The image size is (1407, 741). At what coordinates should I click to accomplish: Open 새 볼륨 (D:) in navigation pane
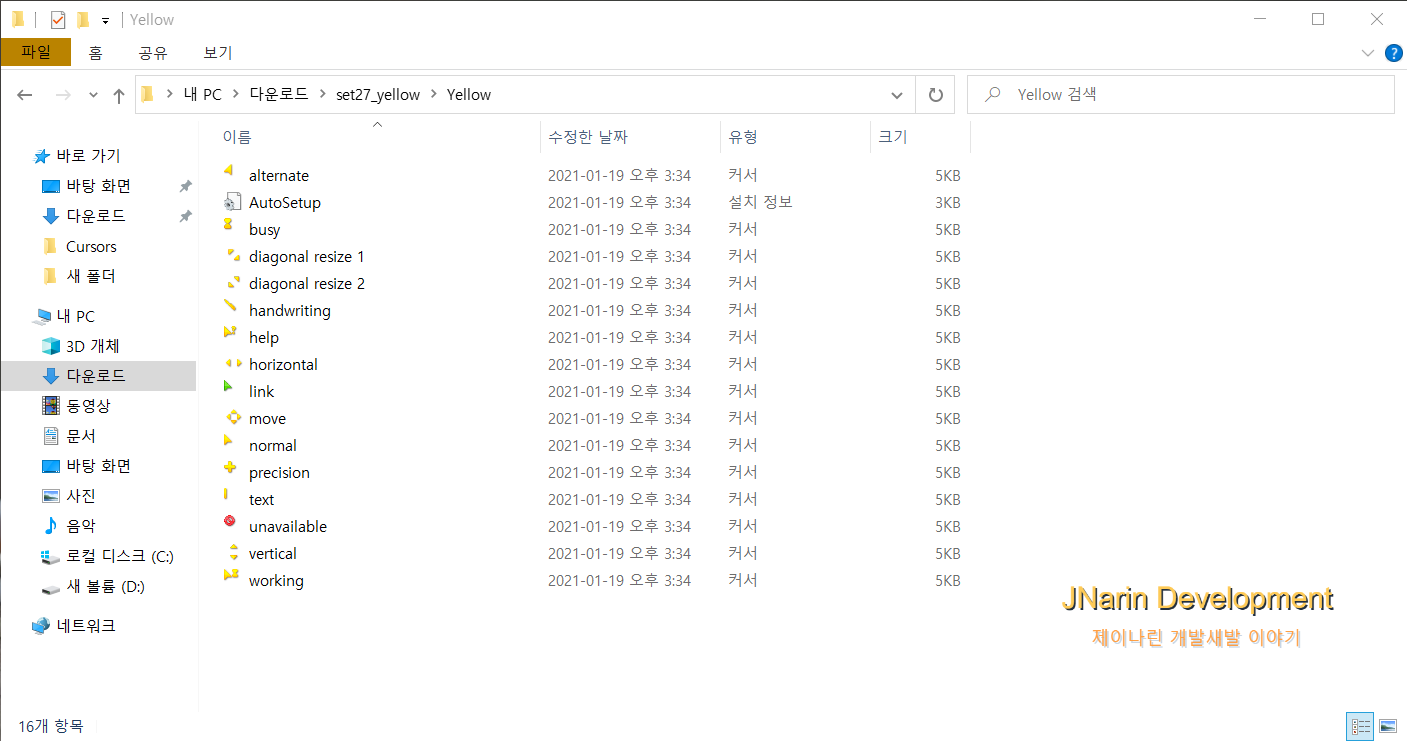[x=105, y=587]
